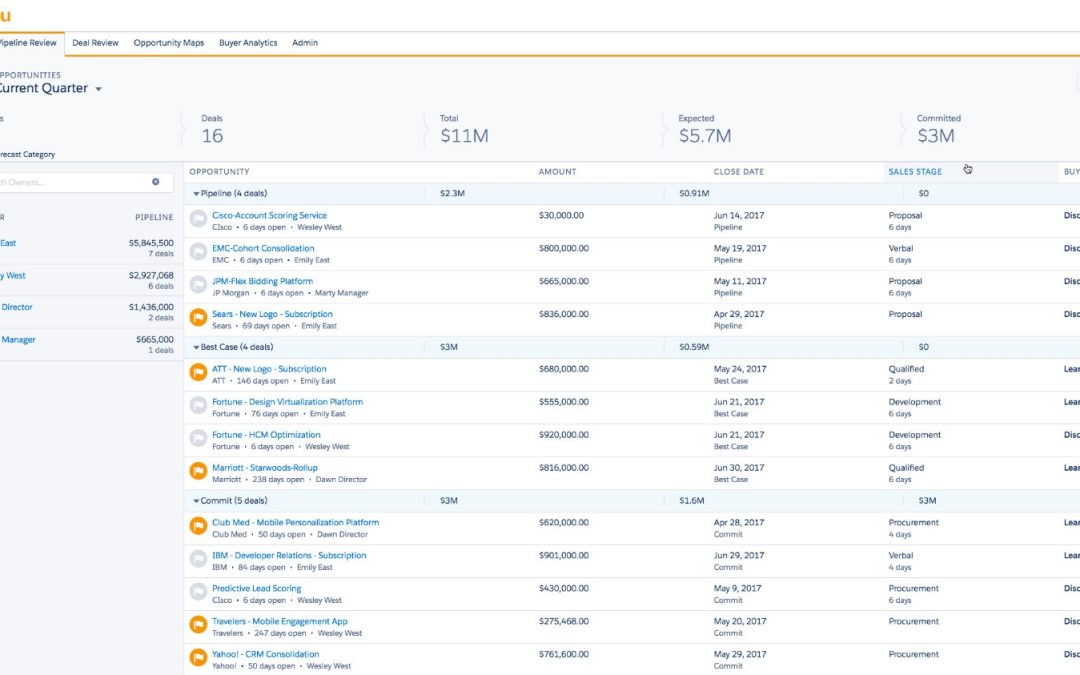This screenshot has width=1080, height=675.
Task: Collapse the Commit (5 deals) group
Action: tap(196, 501)
